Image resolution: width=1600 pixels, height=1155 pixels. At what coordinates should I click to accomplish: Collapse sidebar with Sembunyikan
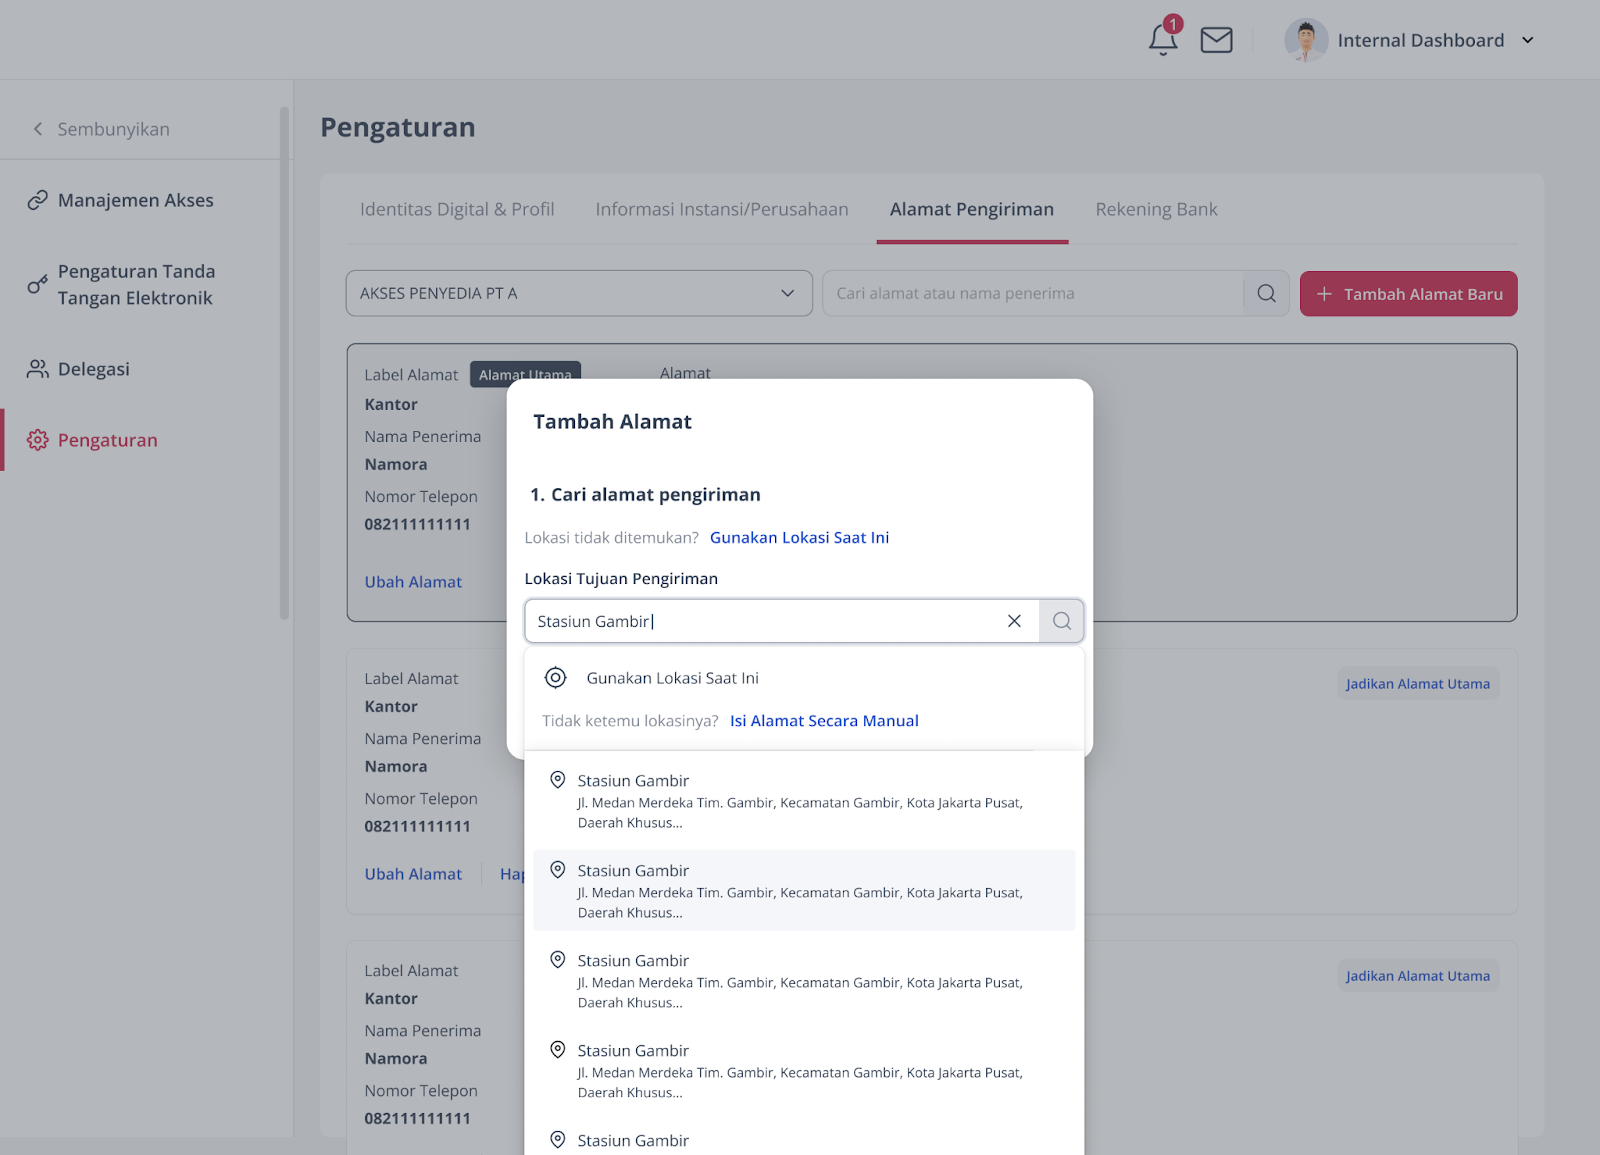point(101,129)
